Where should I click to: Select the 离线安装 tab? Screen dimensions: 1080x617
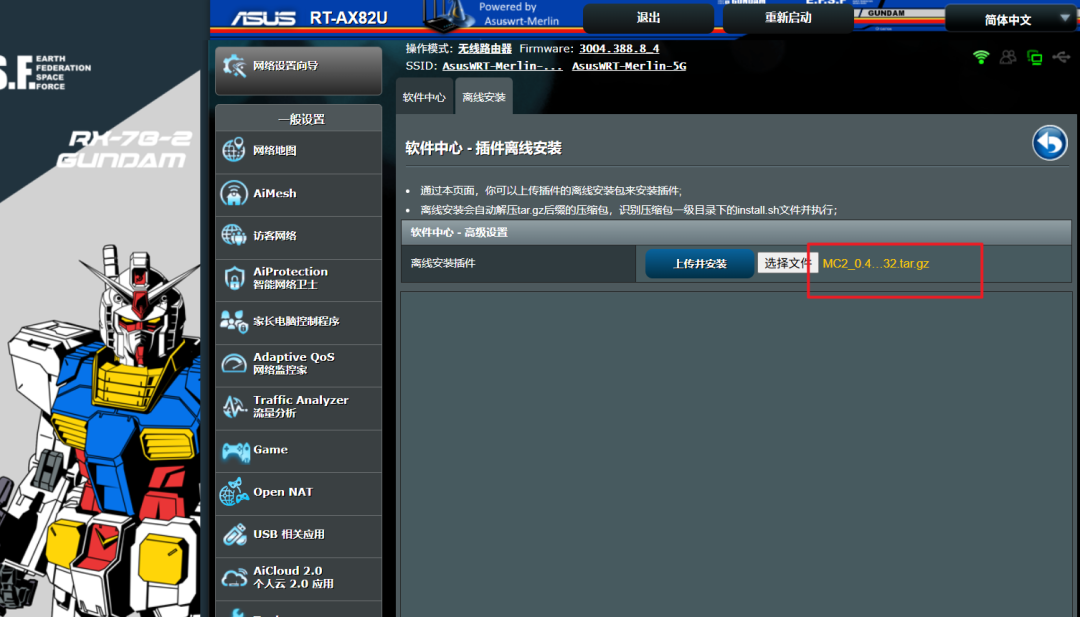click(484, 97)
